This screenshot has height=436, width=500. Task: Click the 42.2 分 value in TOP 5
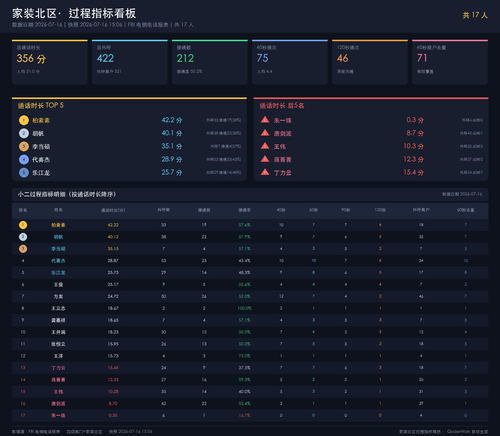(172, 120)
